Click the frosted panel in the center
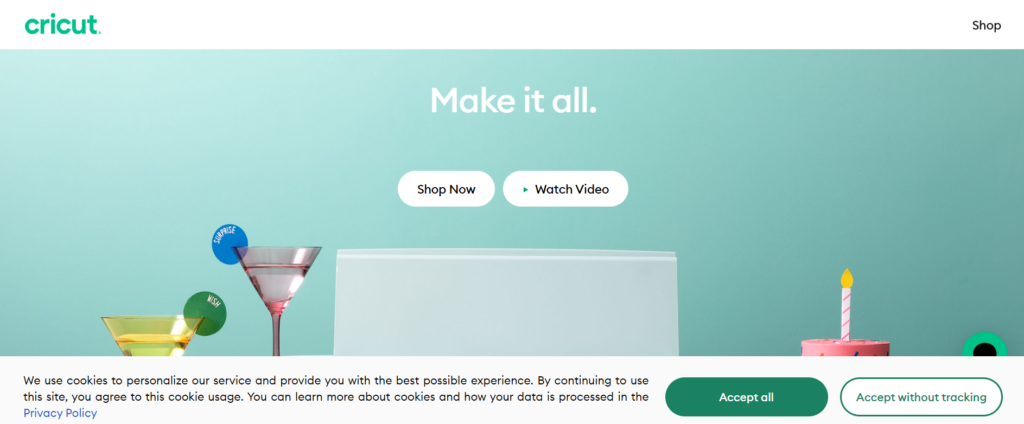This screenshot has height=424, width=1024. click(506, 303)
